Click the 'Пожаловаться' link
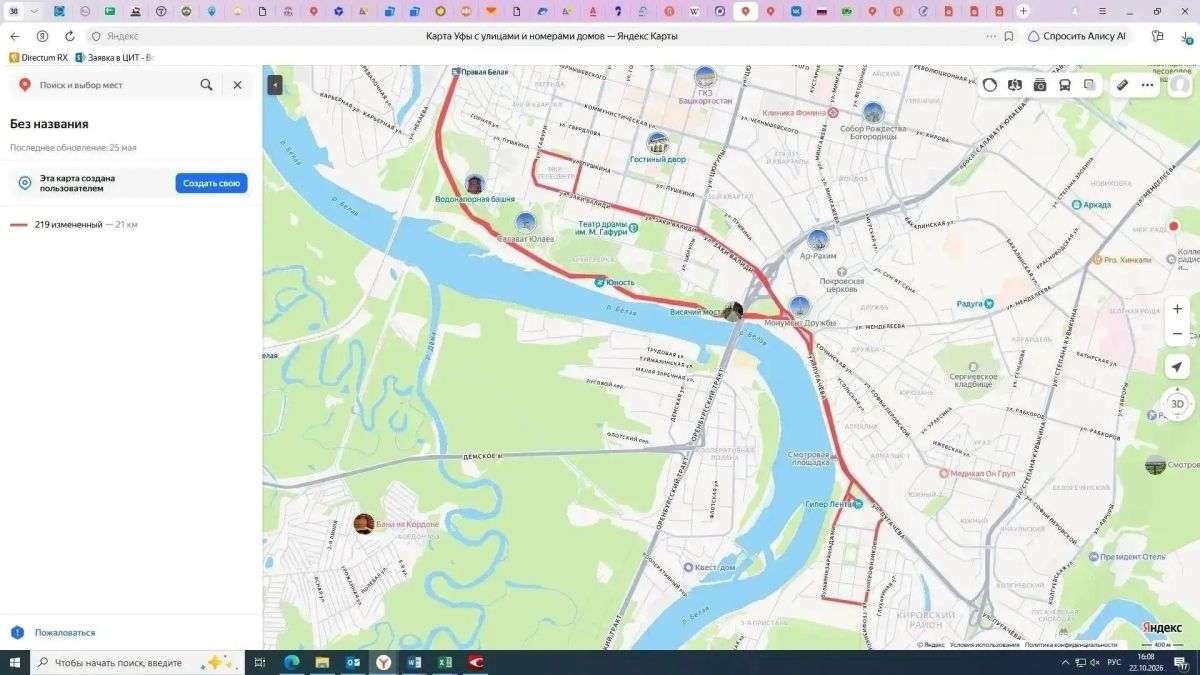 pos(65,632)
